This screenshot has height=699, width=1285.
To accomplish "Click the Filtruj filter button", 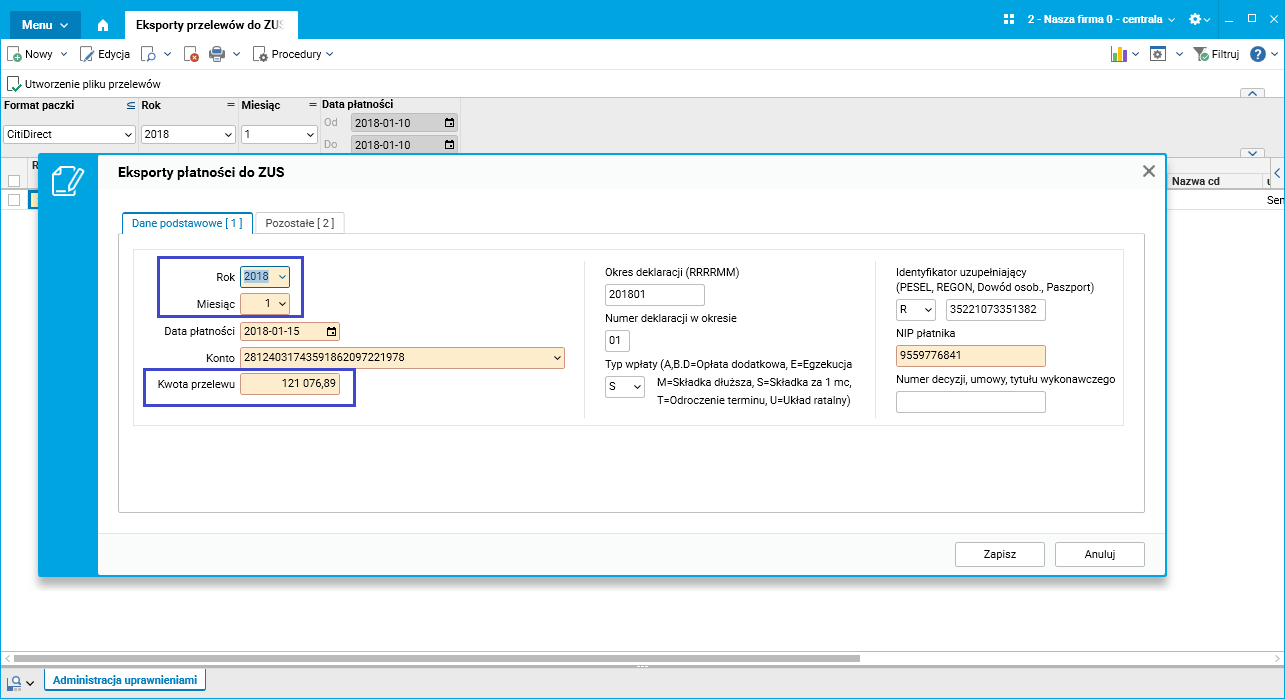I will [x=1216, y=54].
